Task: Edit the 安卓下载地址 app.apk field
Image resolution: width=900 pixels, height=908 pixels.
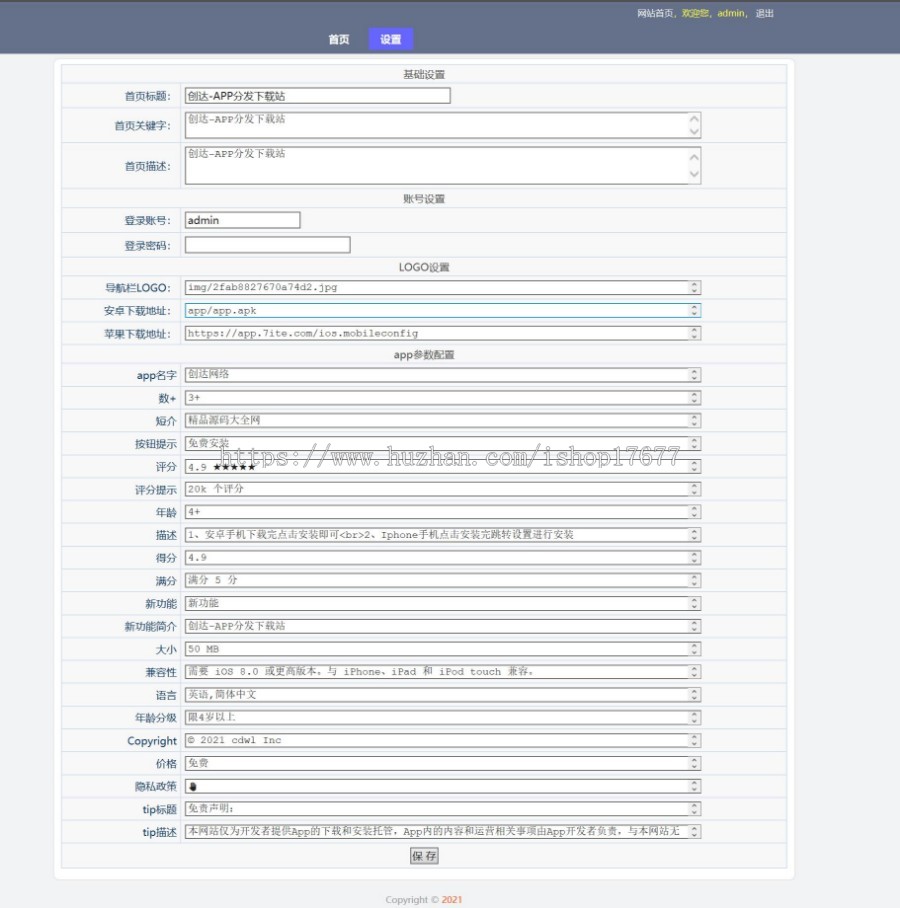Action: click(442, 310)
